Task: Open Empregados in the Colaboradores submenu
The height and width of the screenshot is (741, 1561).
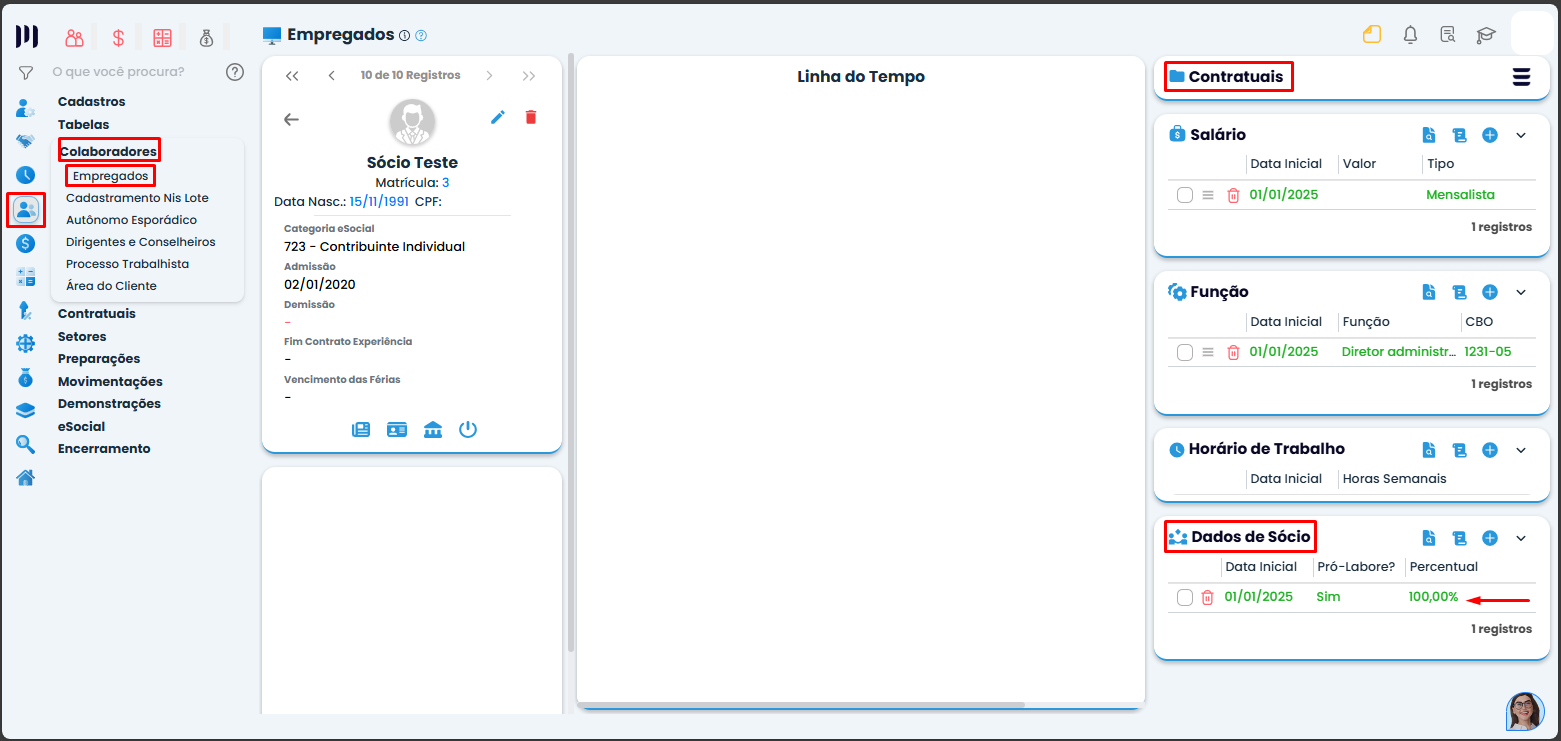Action: pyautogui.click(x=111, y=176)
